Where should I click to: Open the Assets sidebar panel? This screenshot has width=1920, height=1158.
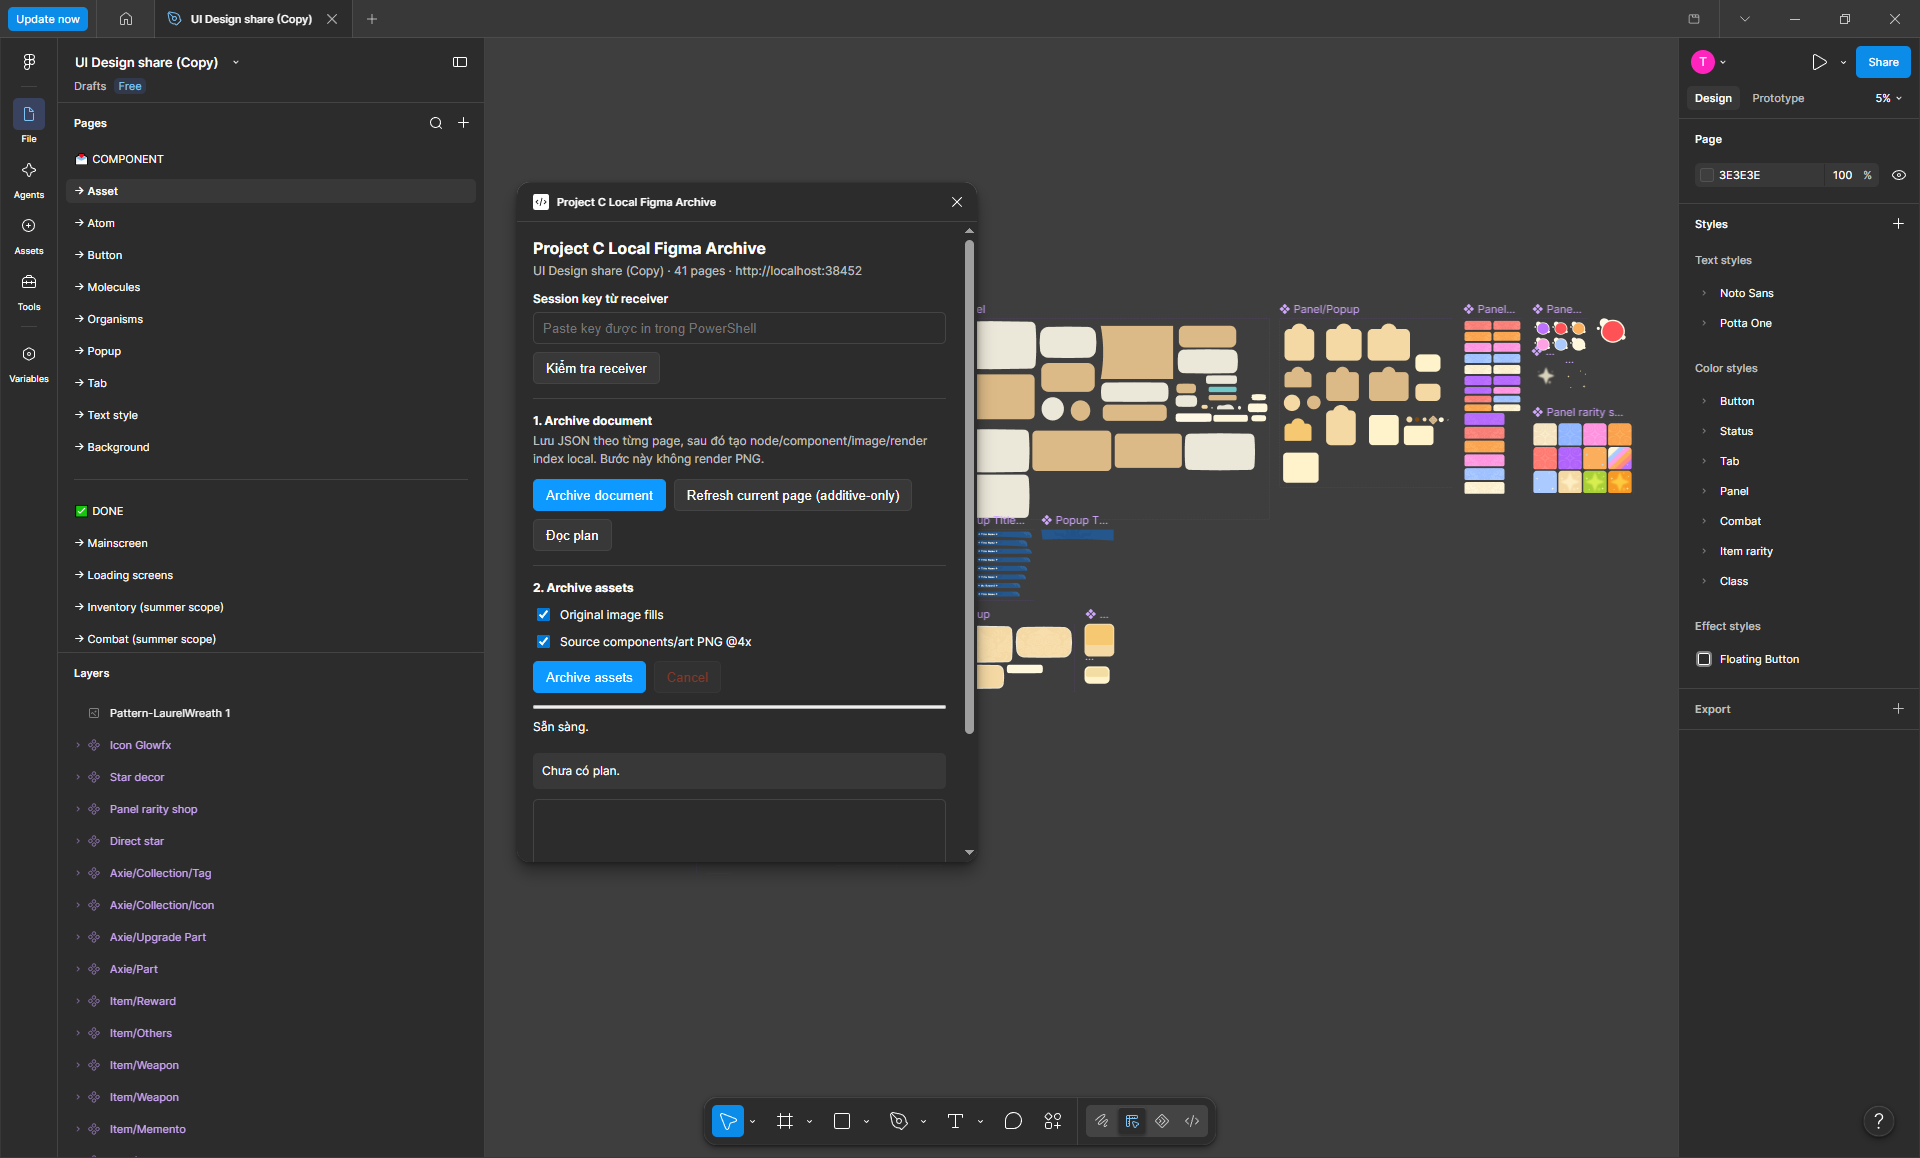coord(29,235)
